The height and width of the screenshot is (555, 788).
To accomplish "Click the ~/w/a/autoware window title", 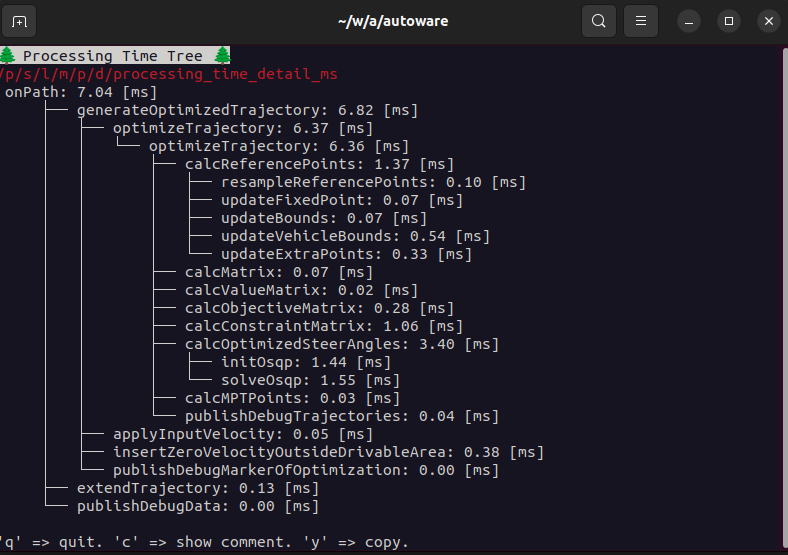I will click(x=393, y=21).
